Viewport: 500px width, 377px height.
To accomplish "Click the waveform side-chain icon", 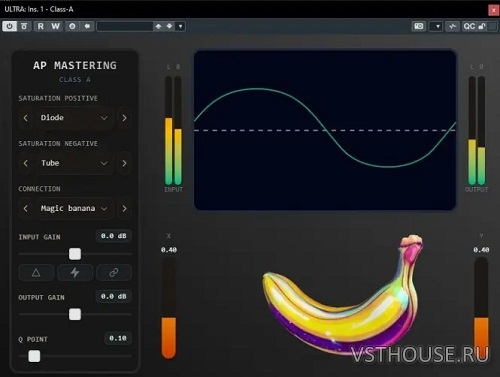I will click(452, 26).
